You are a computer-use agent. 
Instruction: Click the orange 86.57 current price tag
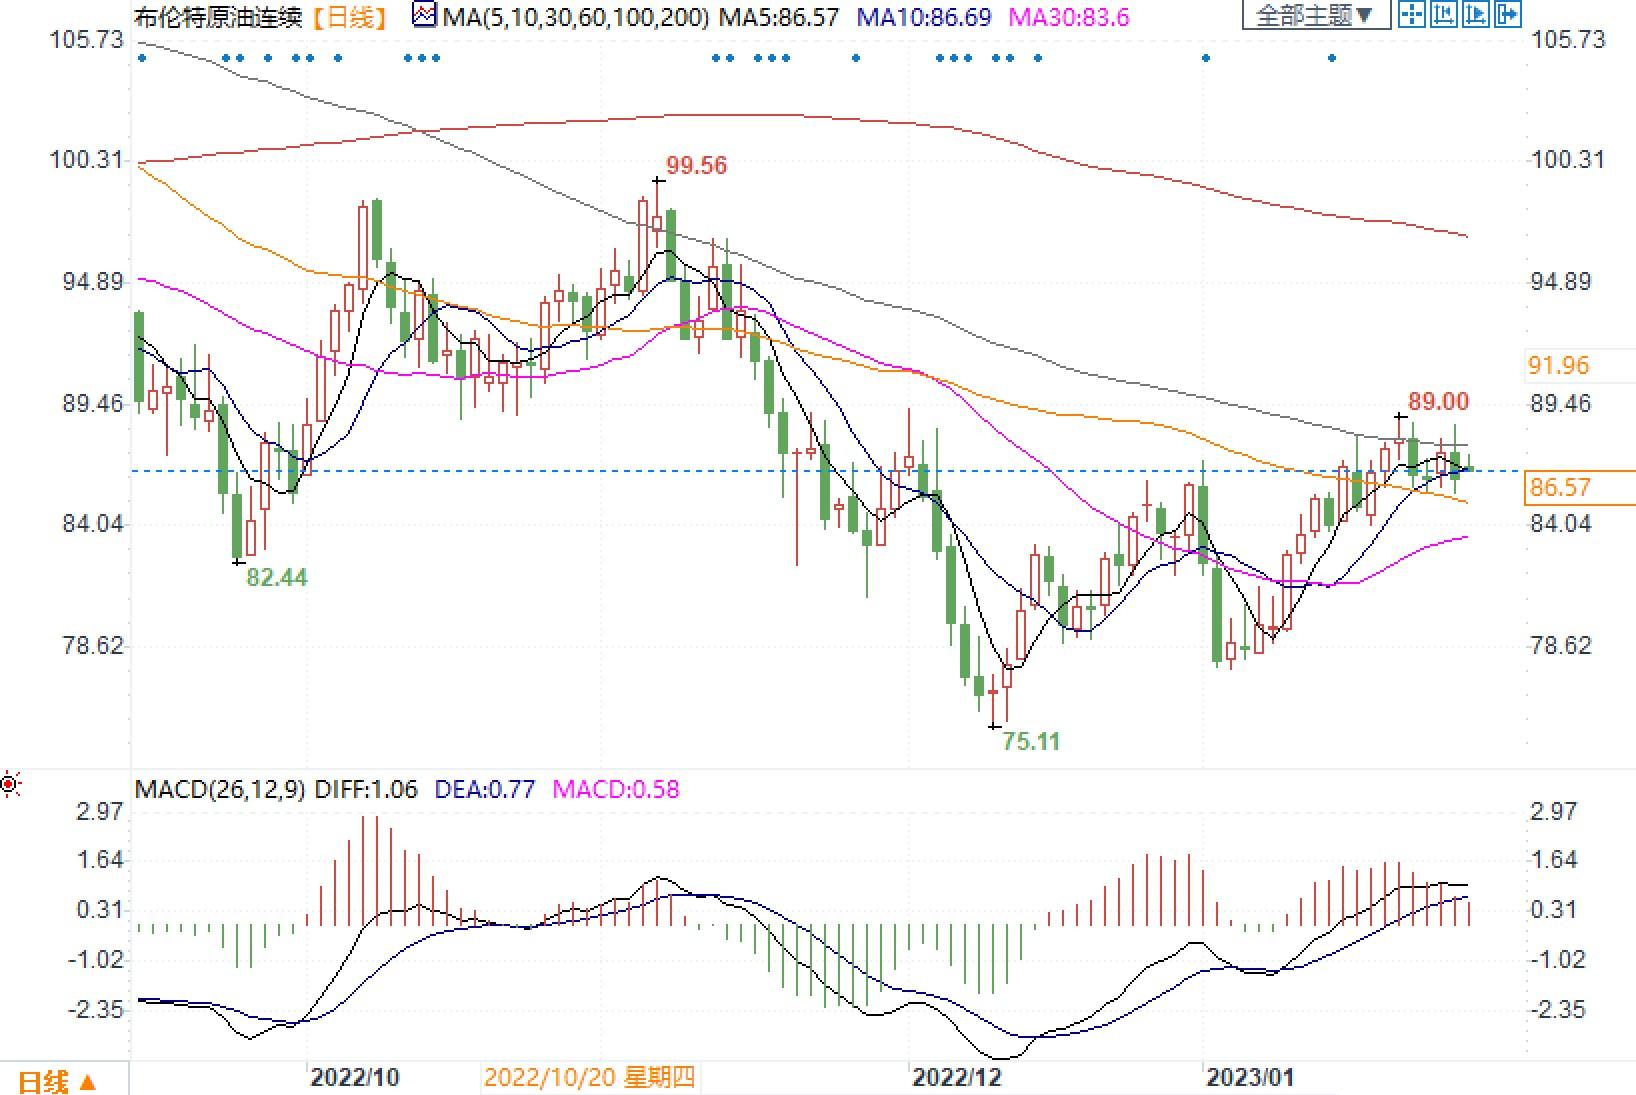pyautogui.click(x=1559, y=488)
